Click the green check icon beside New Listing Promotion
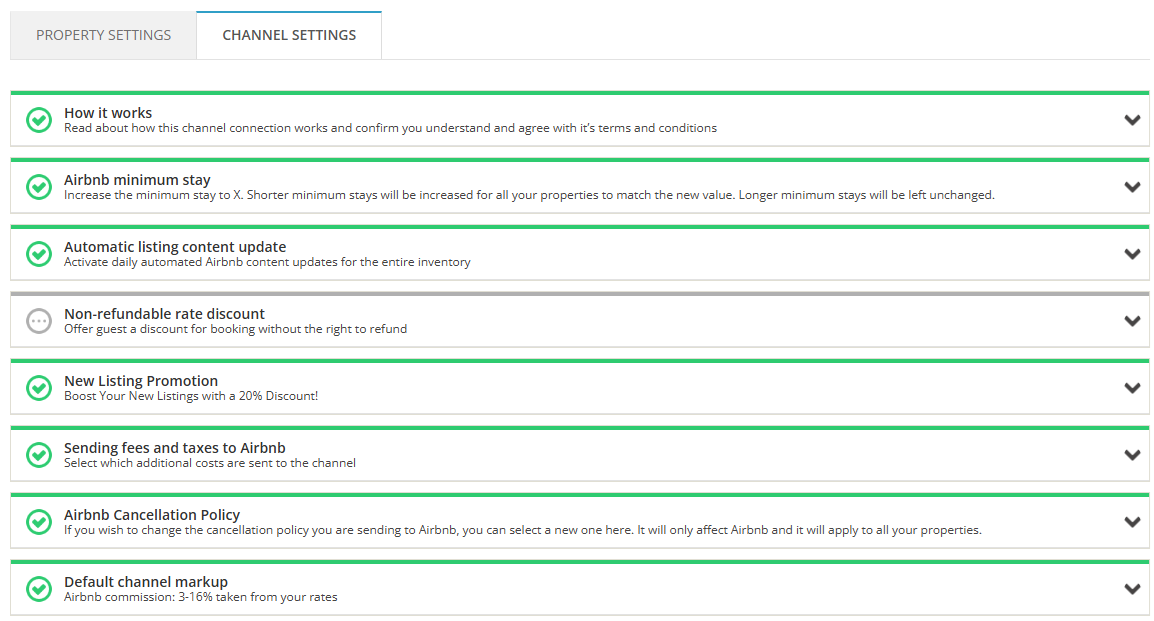 point(39,388)
